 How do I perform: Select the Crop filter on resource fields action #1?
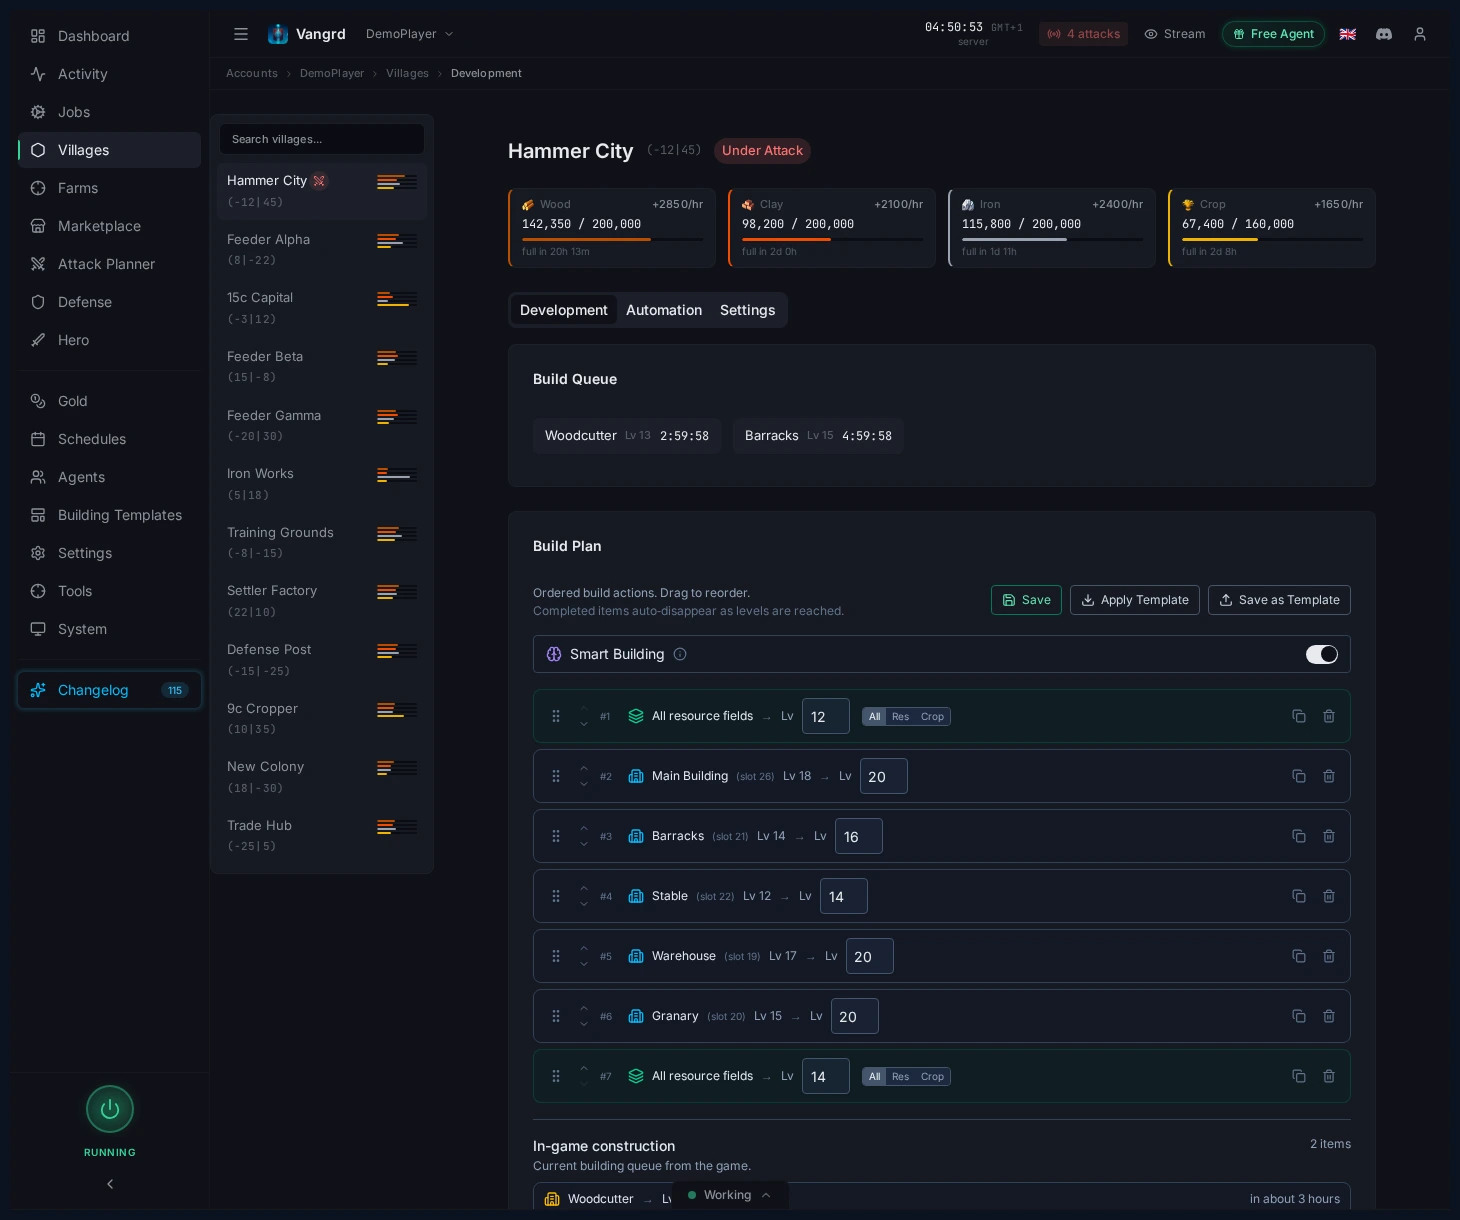click(932, 717)
